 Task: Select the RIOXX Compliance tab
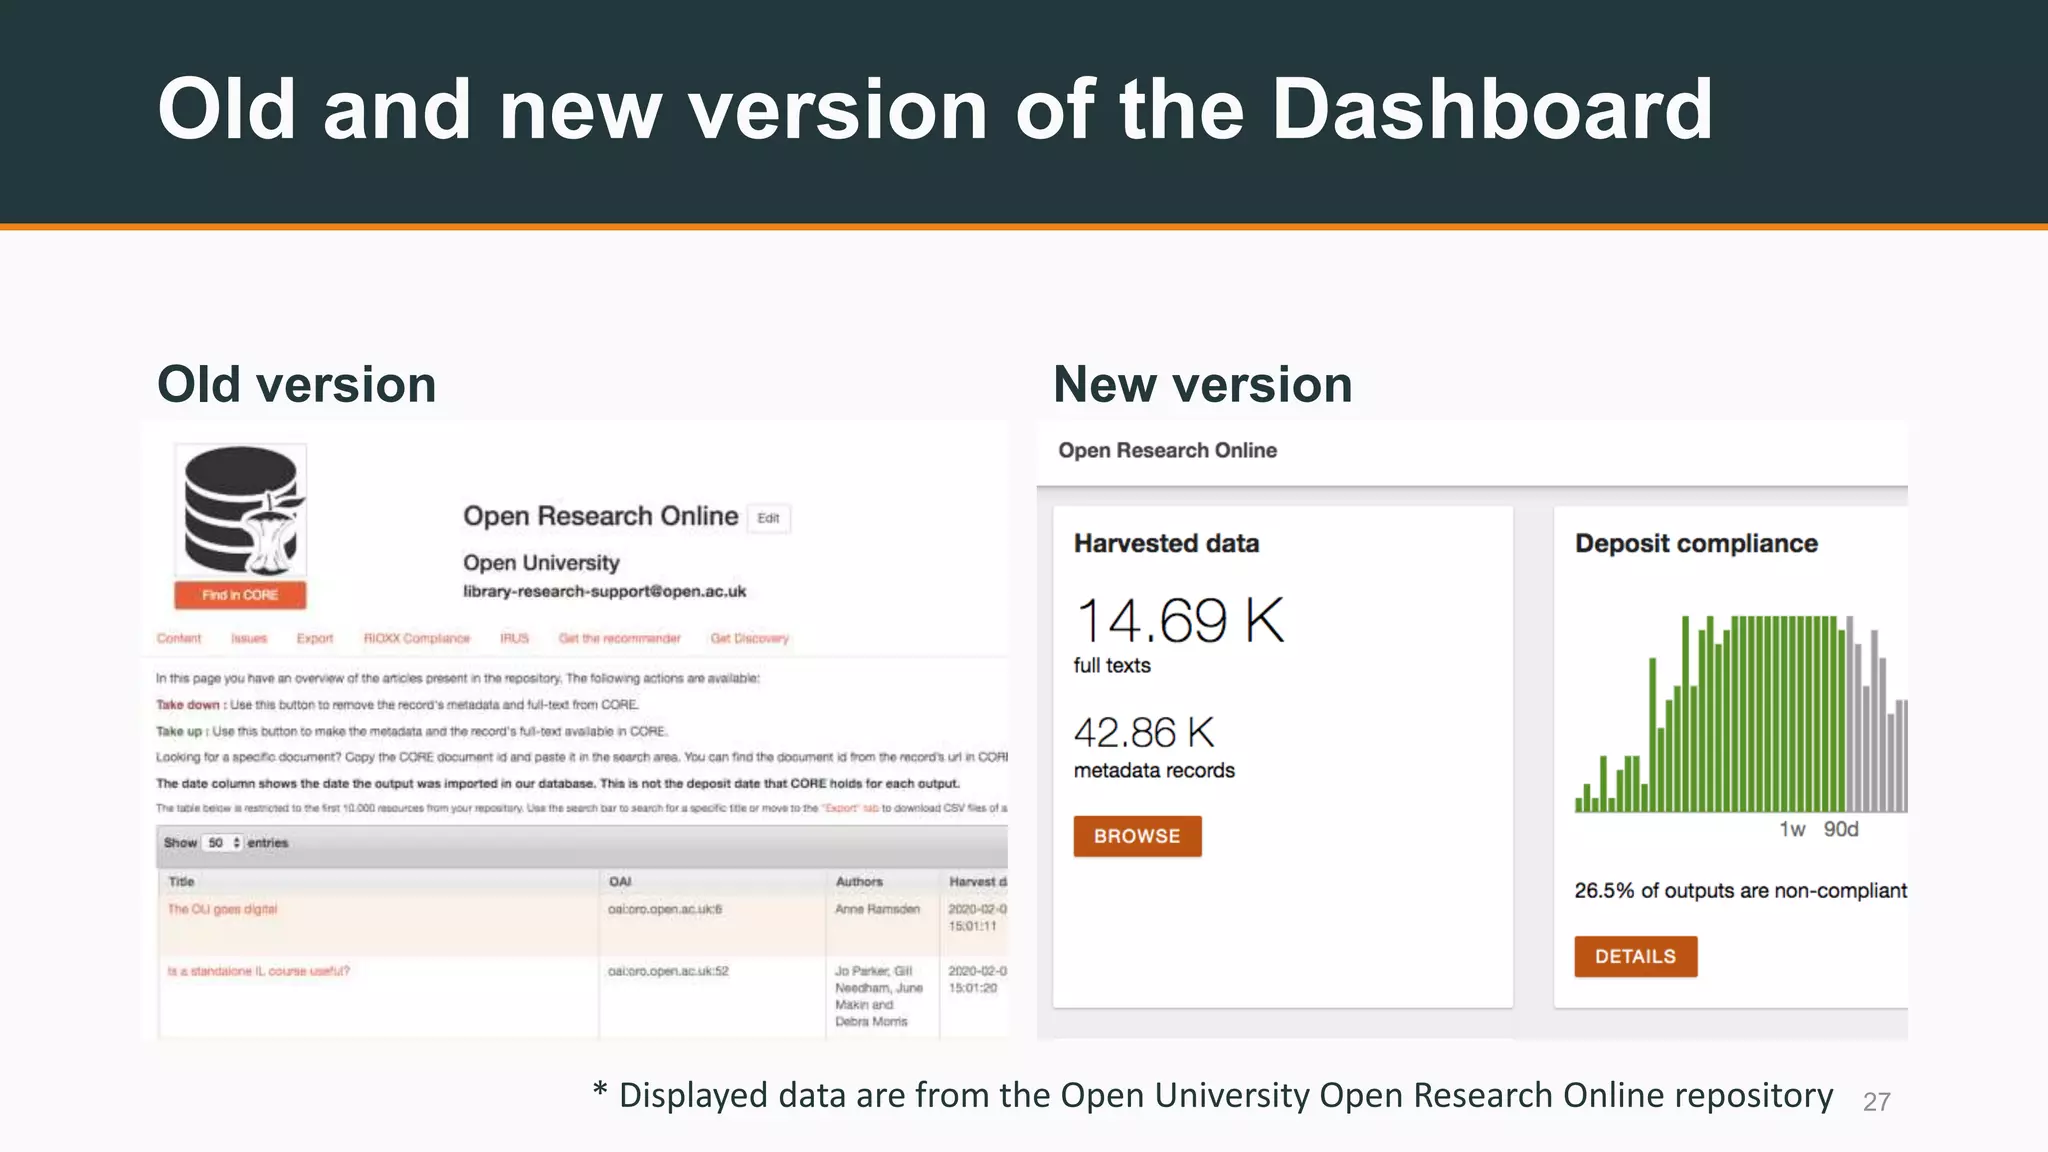(x=416, y=638)
